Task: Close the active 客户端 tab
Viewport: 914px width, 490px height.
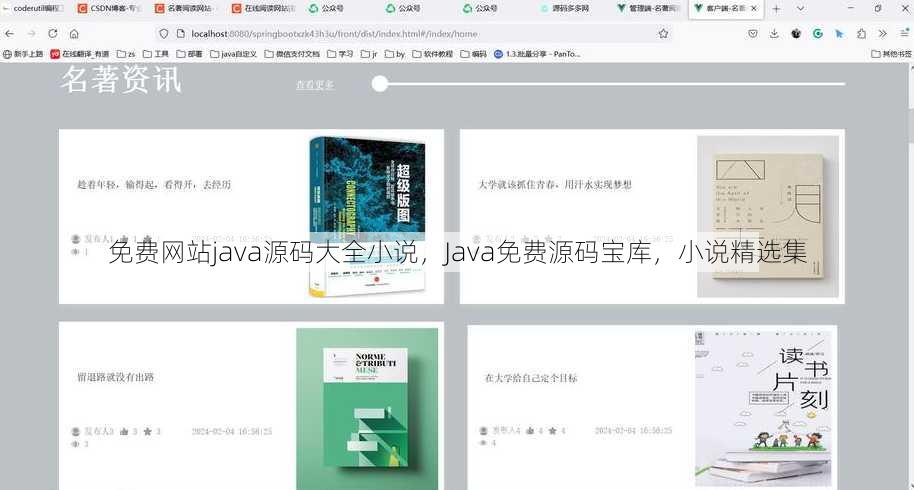Action: (754, 9)
